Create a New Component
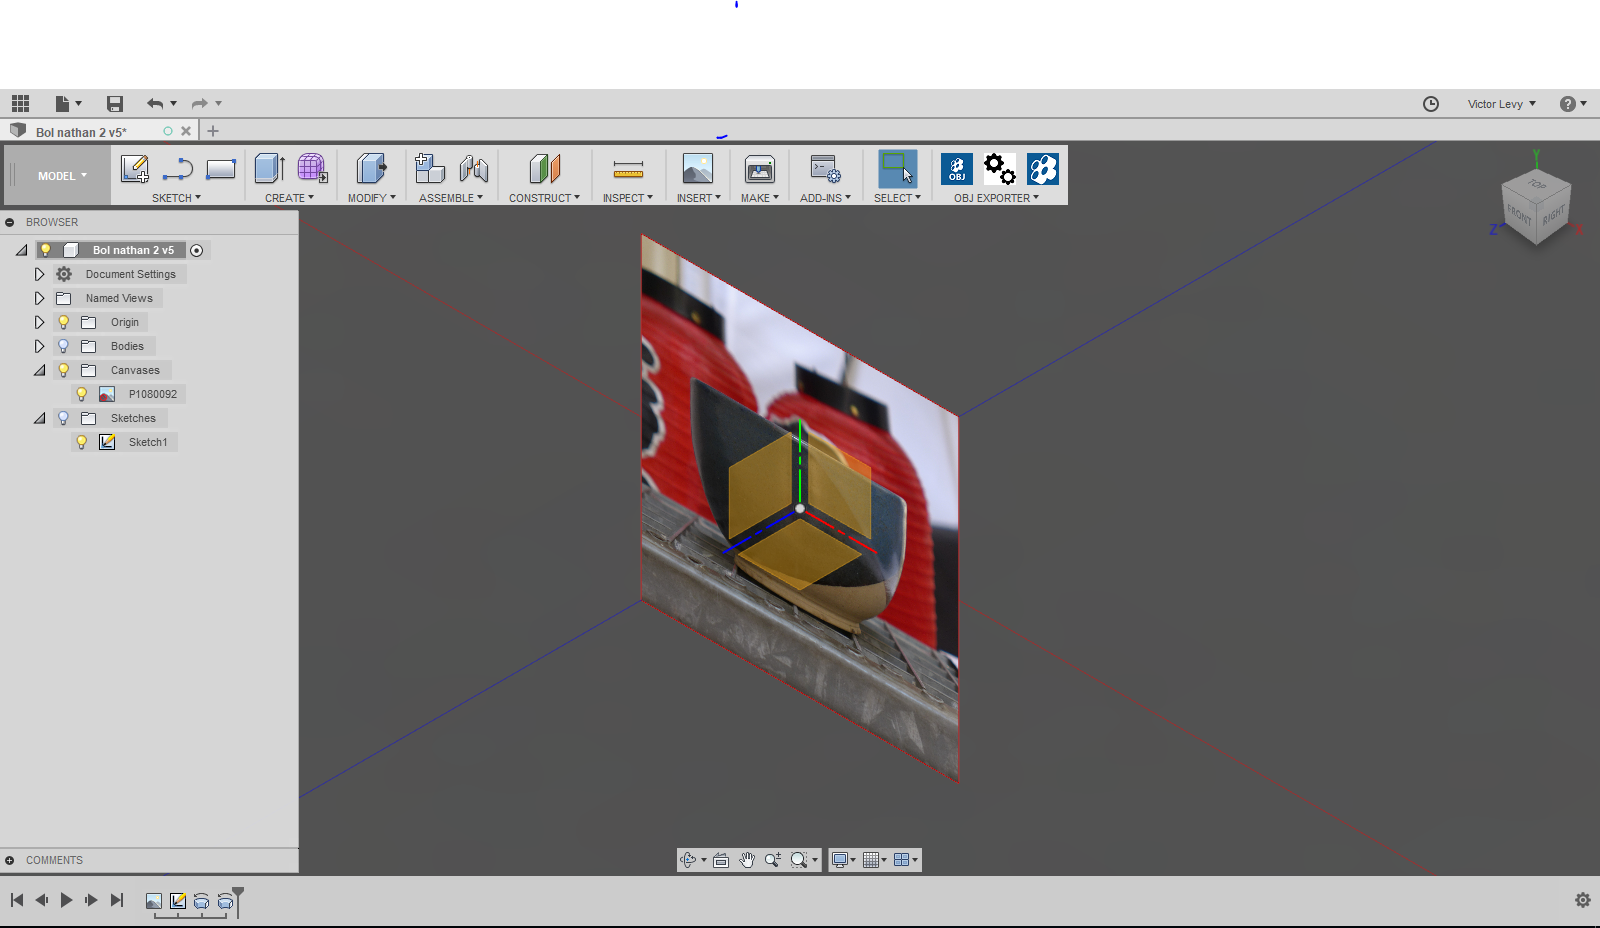Image resolution: width=1600 pixels, height=928 pixels. pos(430,169)
